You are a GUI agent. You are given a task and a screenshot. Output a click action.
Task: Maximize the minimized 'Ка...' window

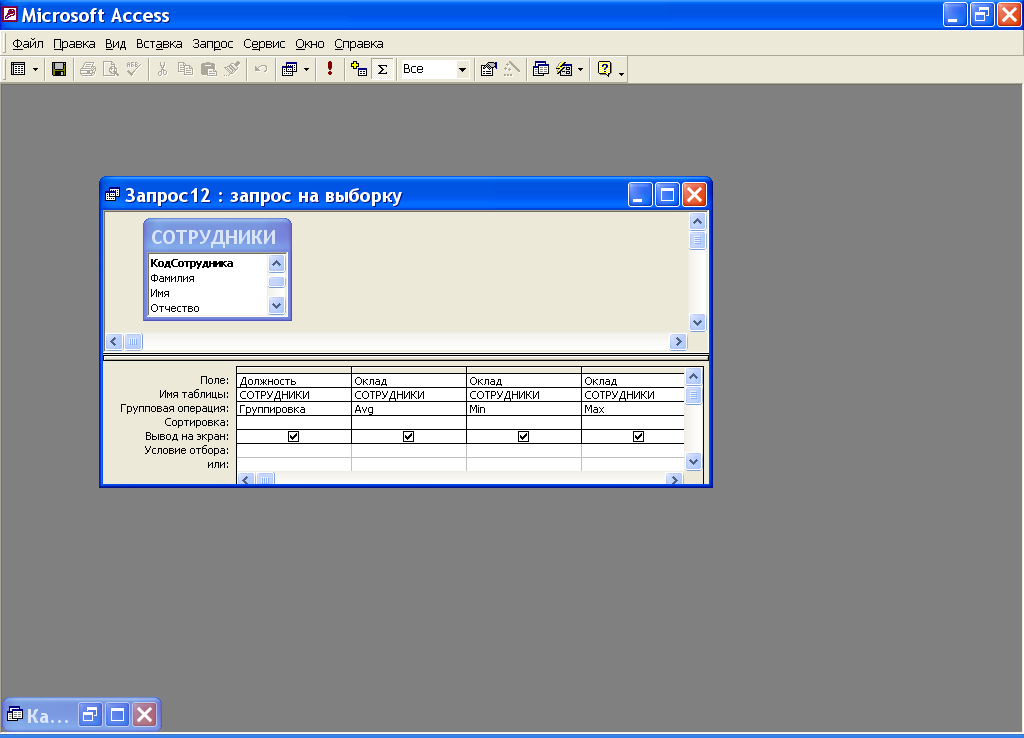pyautogui.click(x=118, y=714)
